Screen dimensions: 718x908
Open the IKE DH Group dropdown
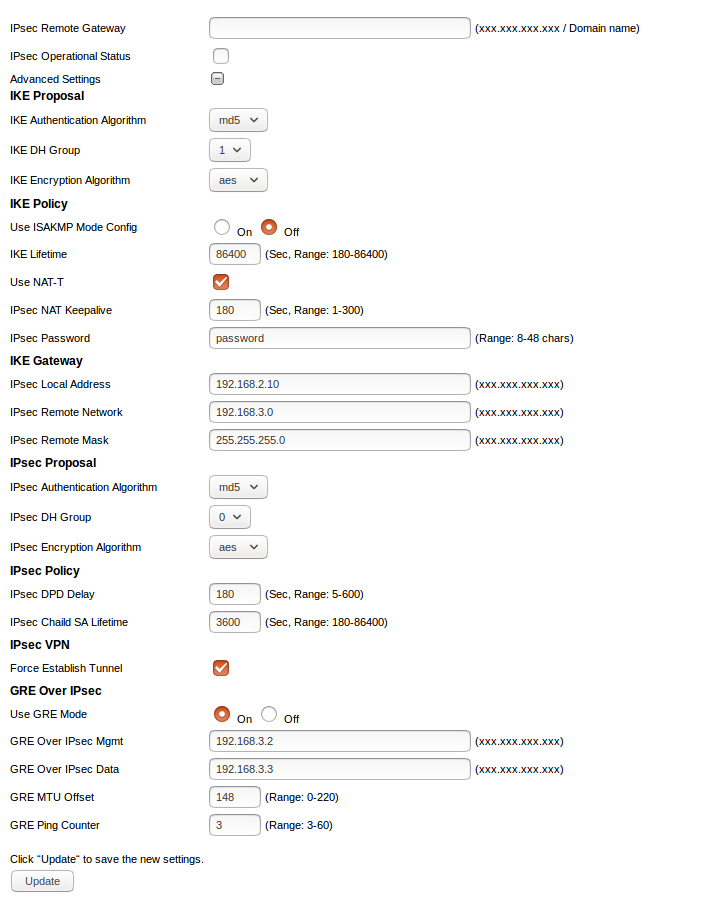[229, 150]
